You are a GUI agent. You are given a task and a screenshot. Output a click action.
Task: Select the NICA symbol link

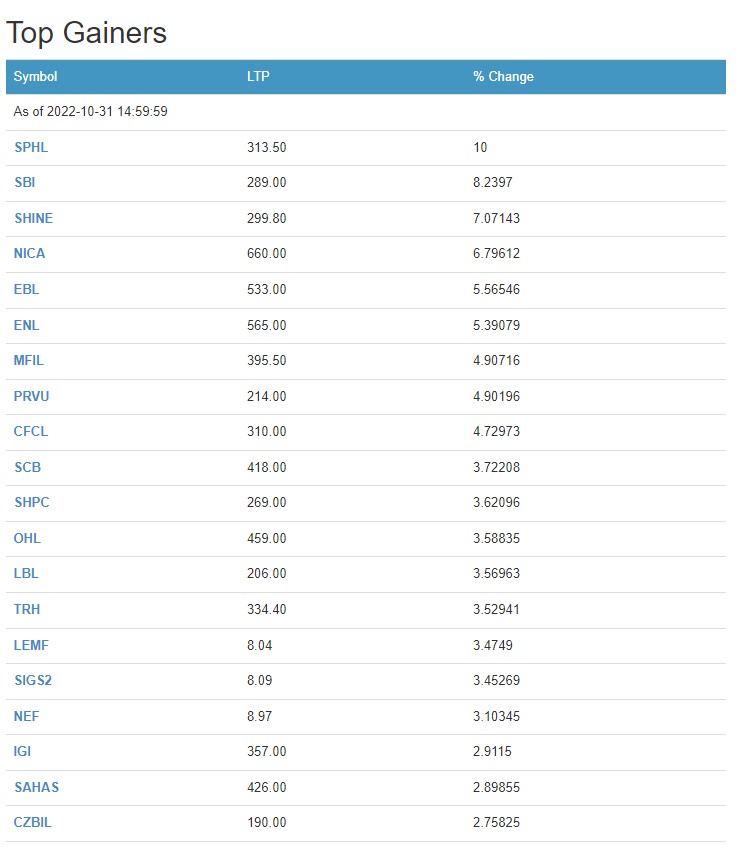coord(29,253)
